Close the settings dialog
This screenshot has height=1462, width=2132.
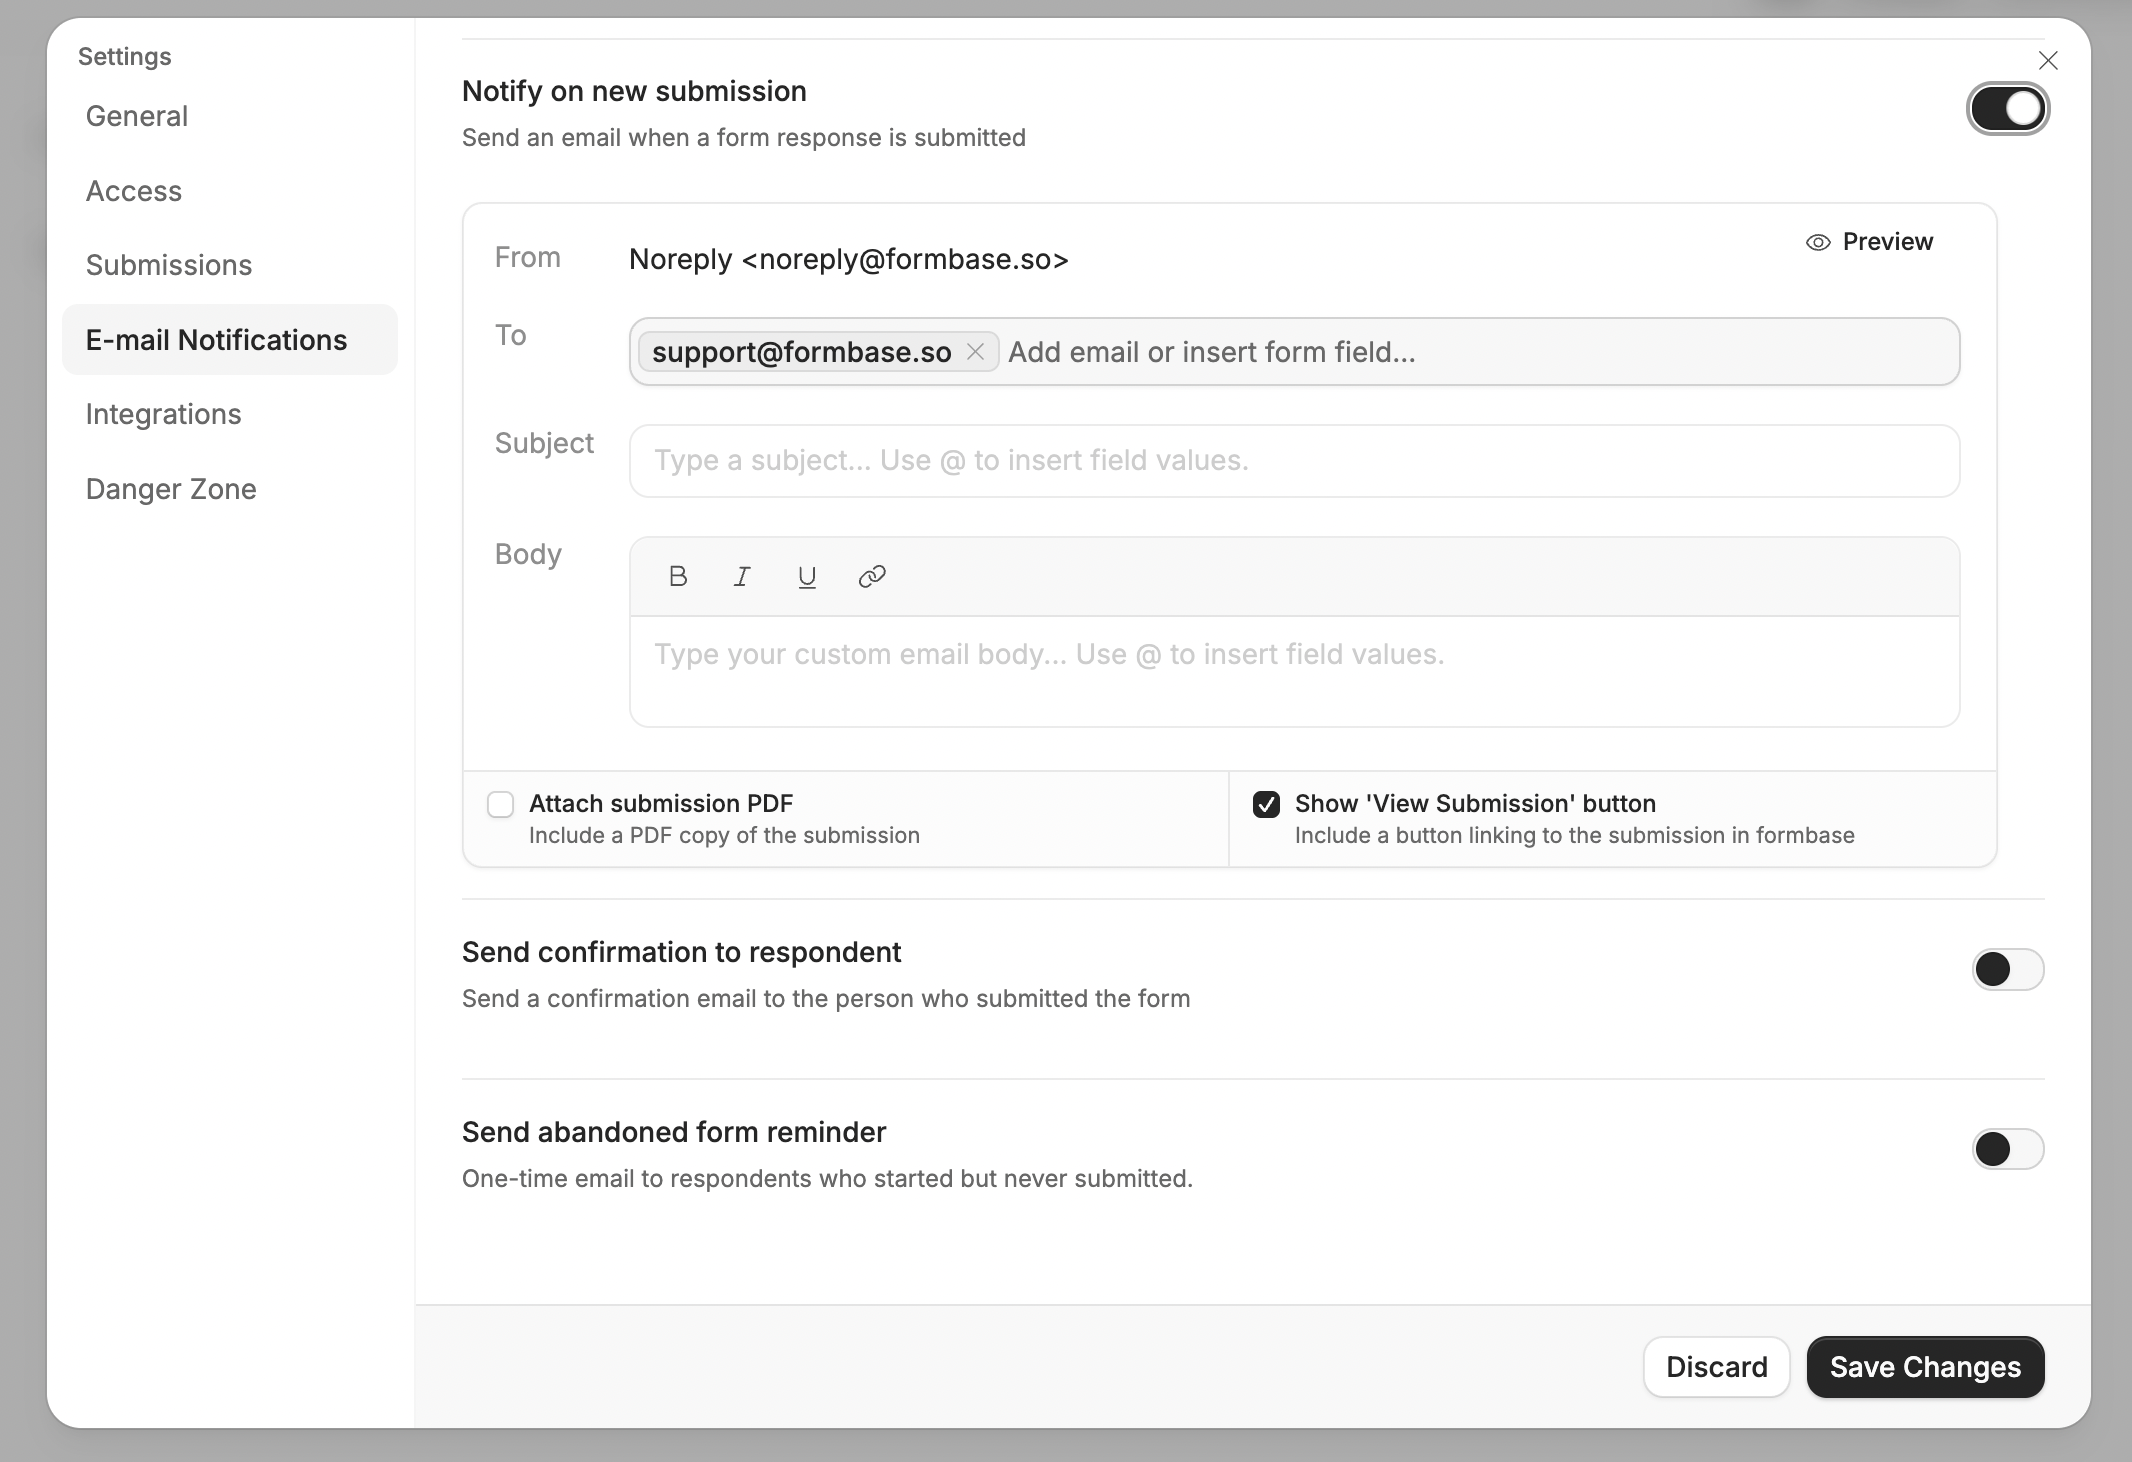pos(2048,61)
